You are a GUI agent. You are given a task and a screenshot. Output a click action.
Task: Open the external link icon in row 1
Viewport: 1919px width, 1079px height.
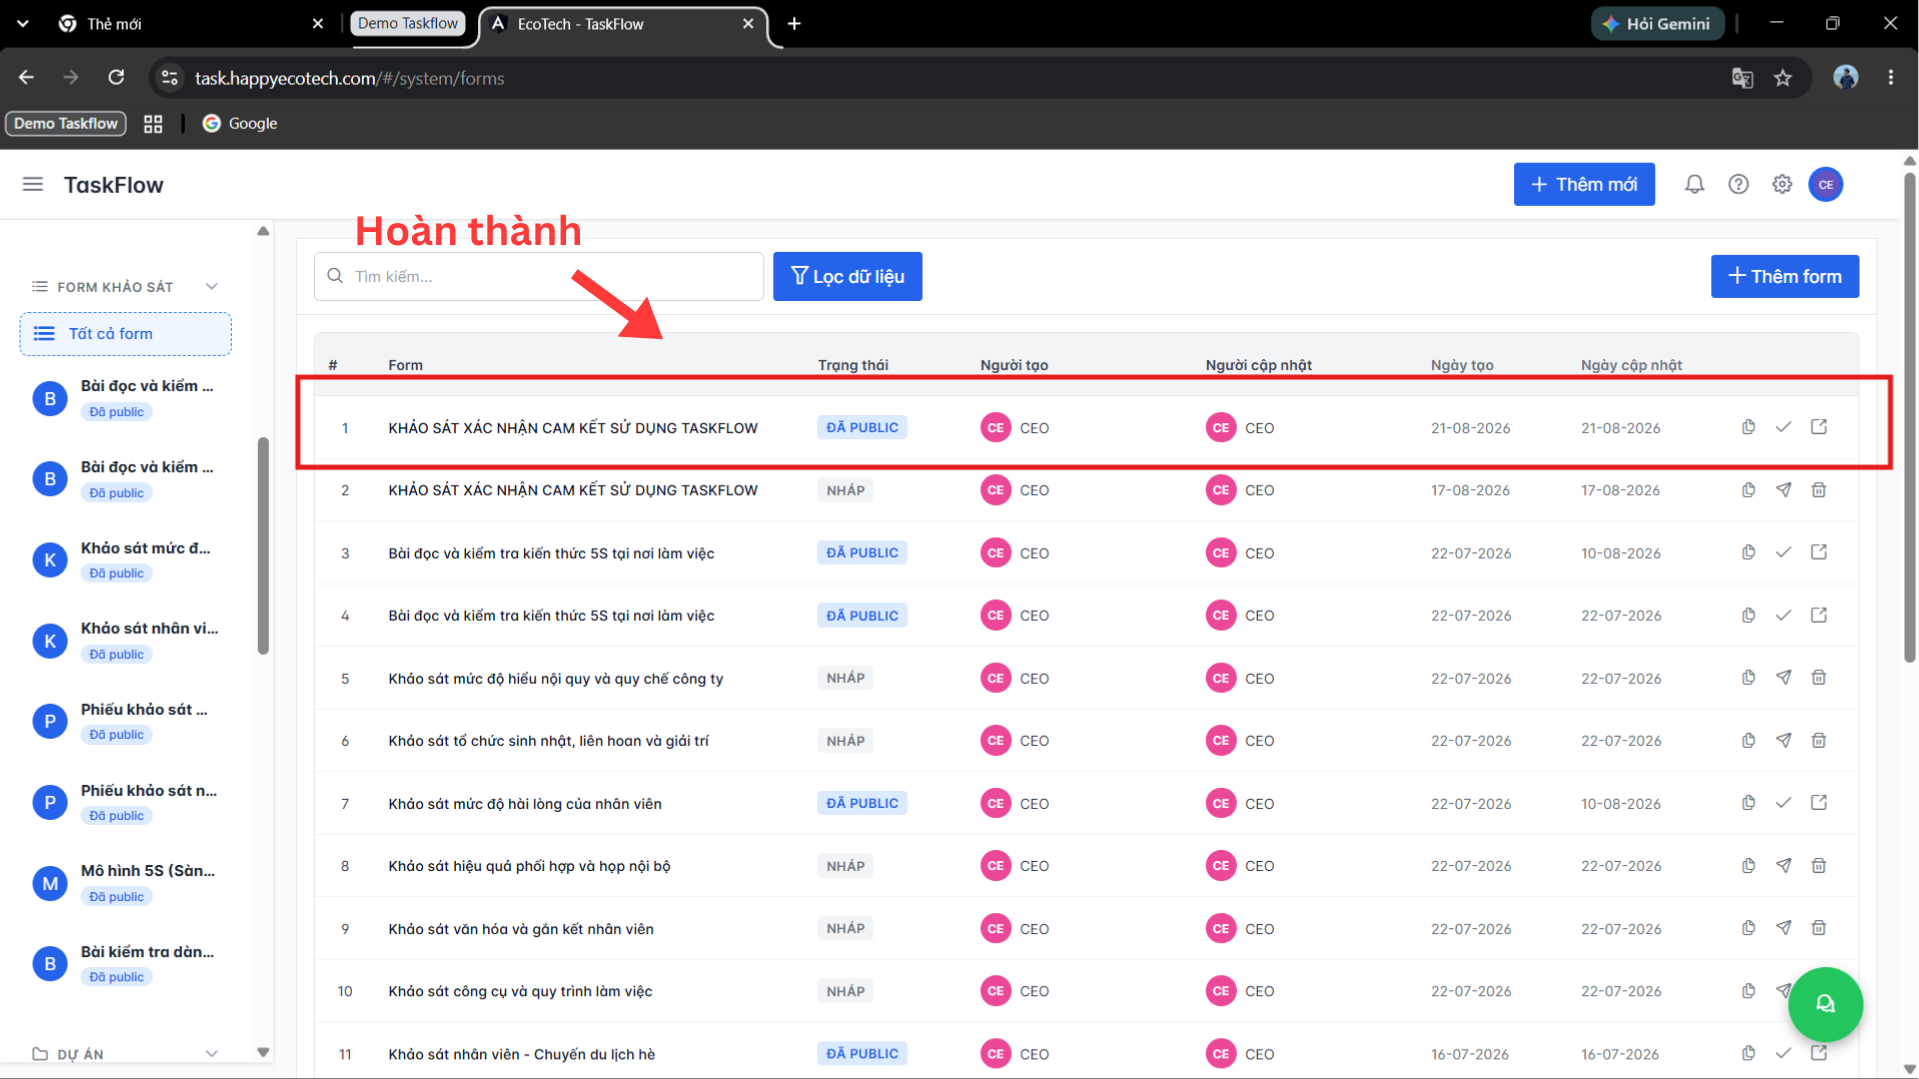click(1819, 427)
